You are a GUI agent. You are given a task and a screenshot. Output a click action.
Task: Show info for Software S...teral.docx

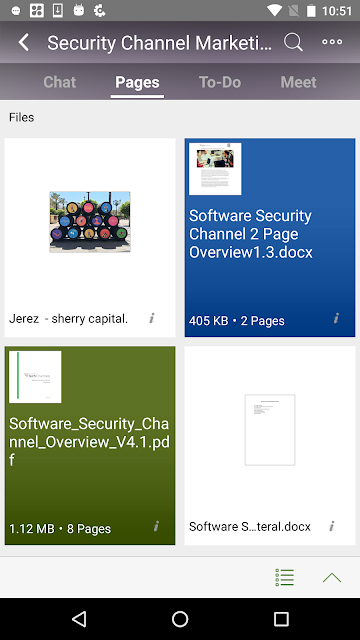[332, 526]
